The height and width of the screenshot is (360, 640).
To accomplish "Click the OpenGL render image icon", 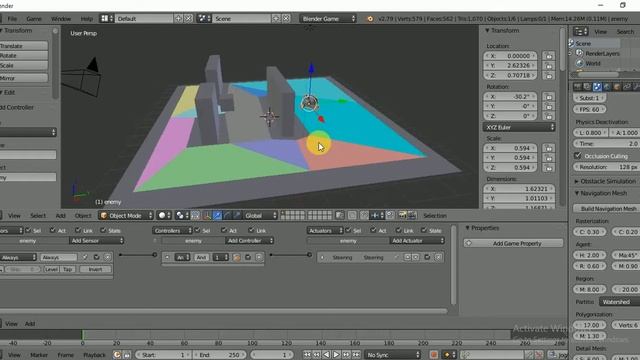I will tap(402, 215).
